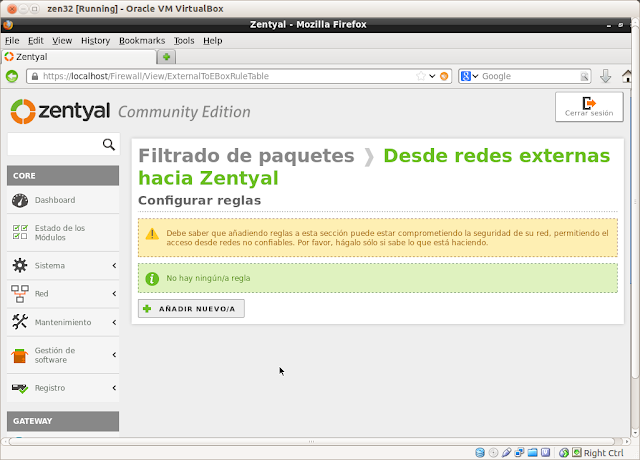Click the "Configurar reglas" heading

click(x=199, y=200)
